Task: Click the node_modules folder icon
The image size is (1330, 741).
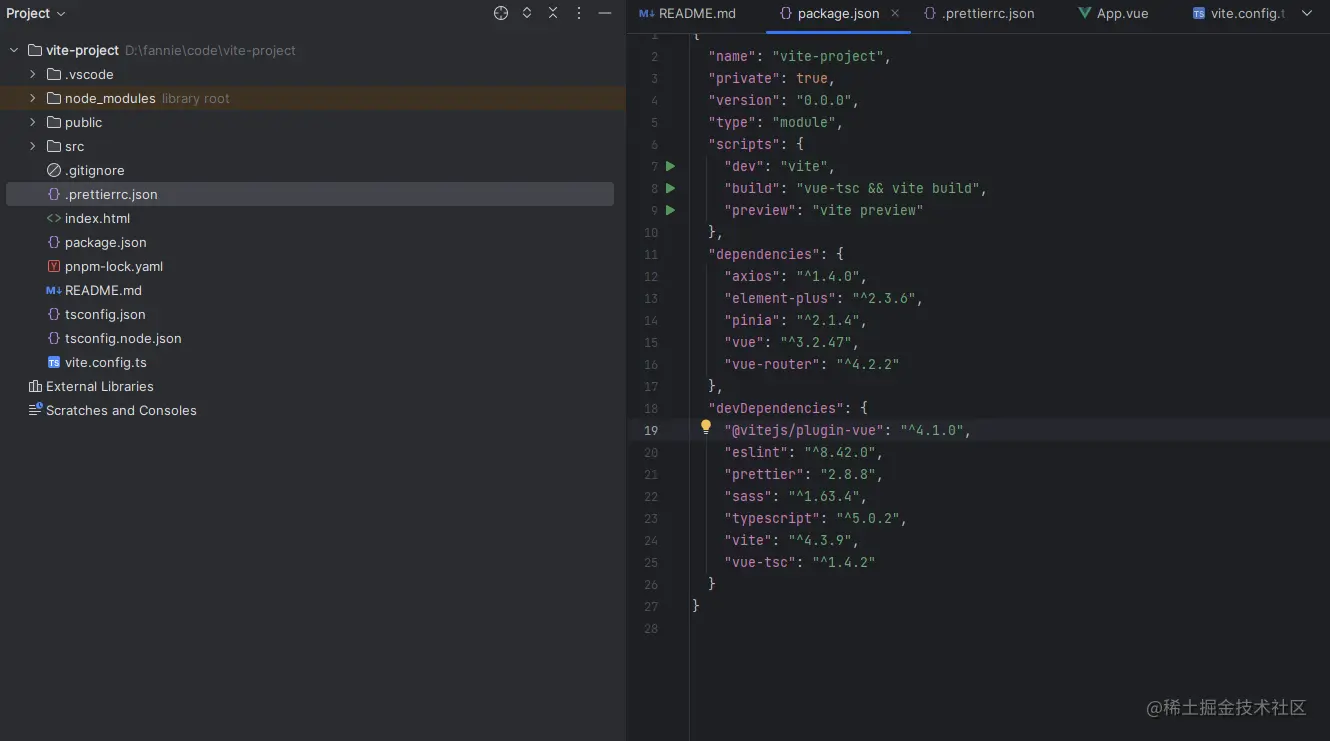Action: coord(54,98)
